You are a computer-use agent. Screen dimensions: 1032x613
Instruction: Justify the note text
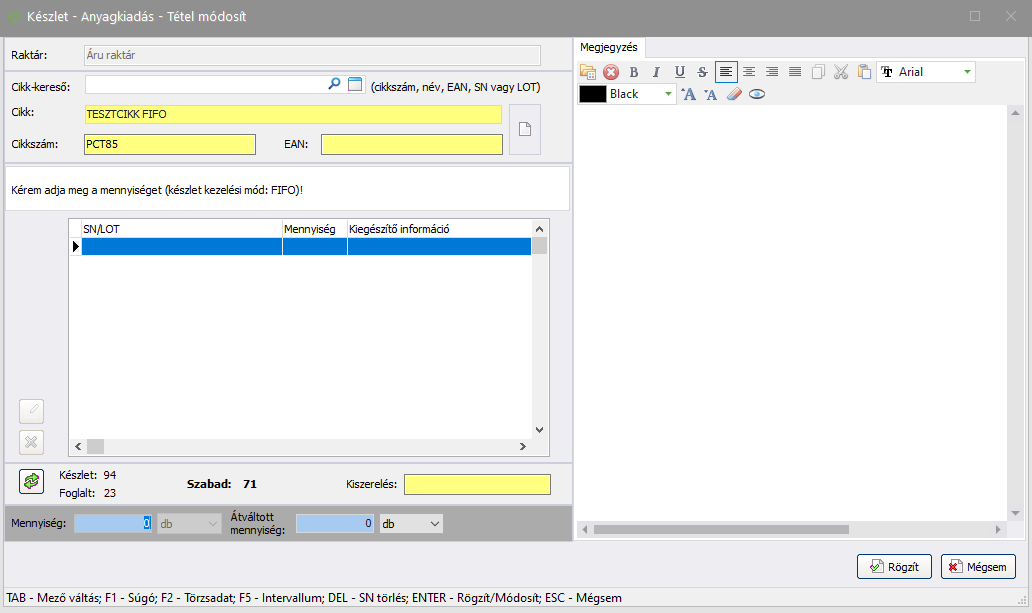tap(795, 72)
